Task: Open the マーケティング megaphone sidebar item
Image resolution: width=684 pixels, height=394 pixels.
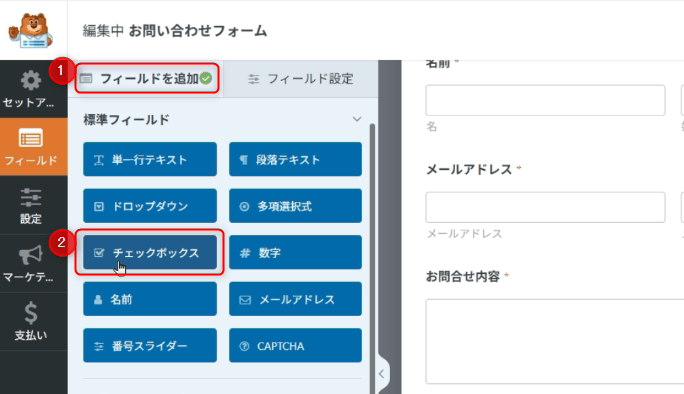Action: click(x=31, y=264)
